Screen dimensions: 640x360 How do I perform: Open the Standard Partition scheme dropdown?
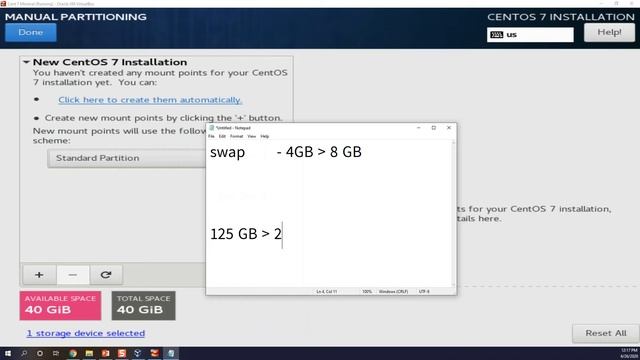tap(127, 158)
